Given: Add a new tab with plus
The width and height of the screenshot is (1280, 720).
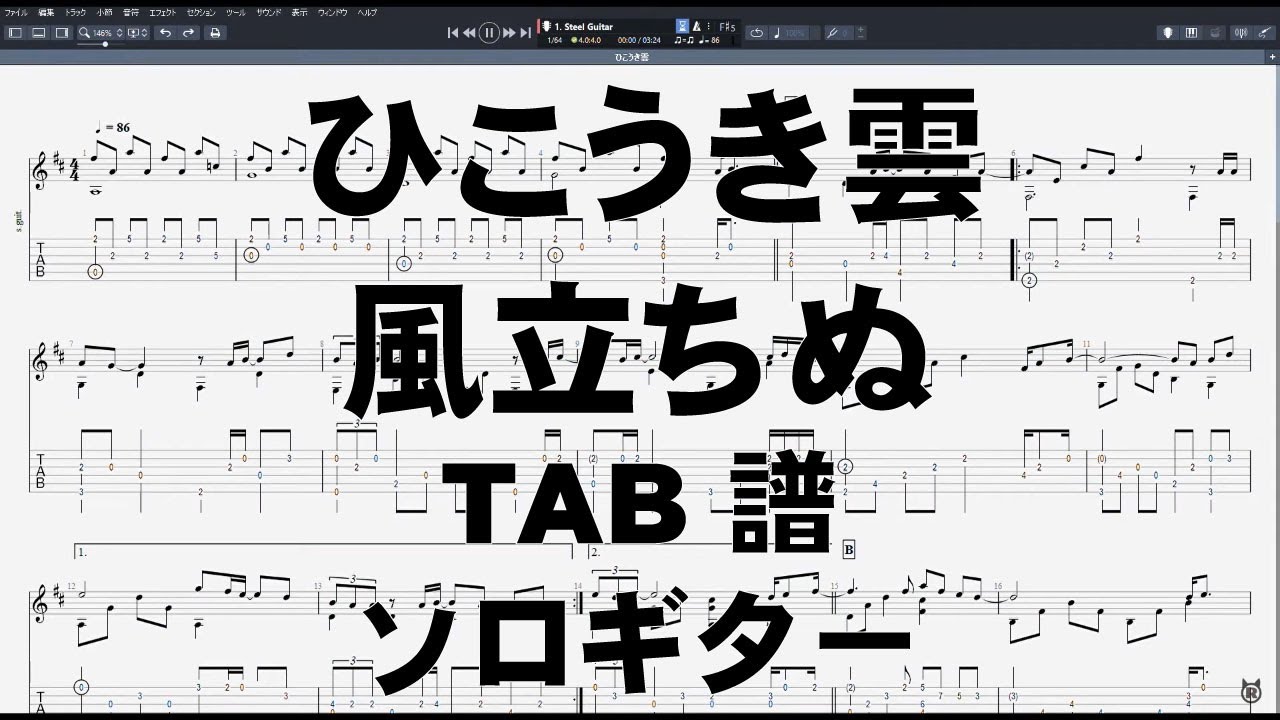Looking at the screenshot, I should (x=1273, y=57).
